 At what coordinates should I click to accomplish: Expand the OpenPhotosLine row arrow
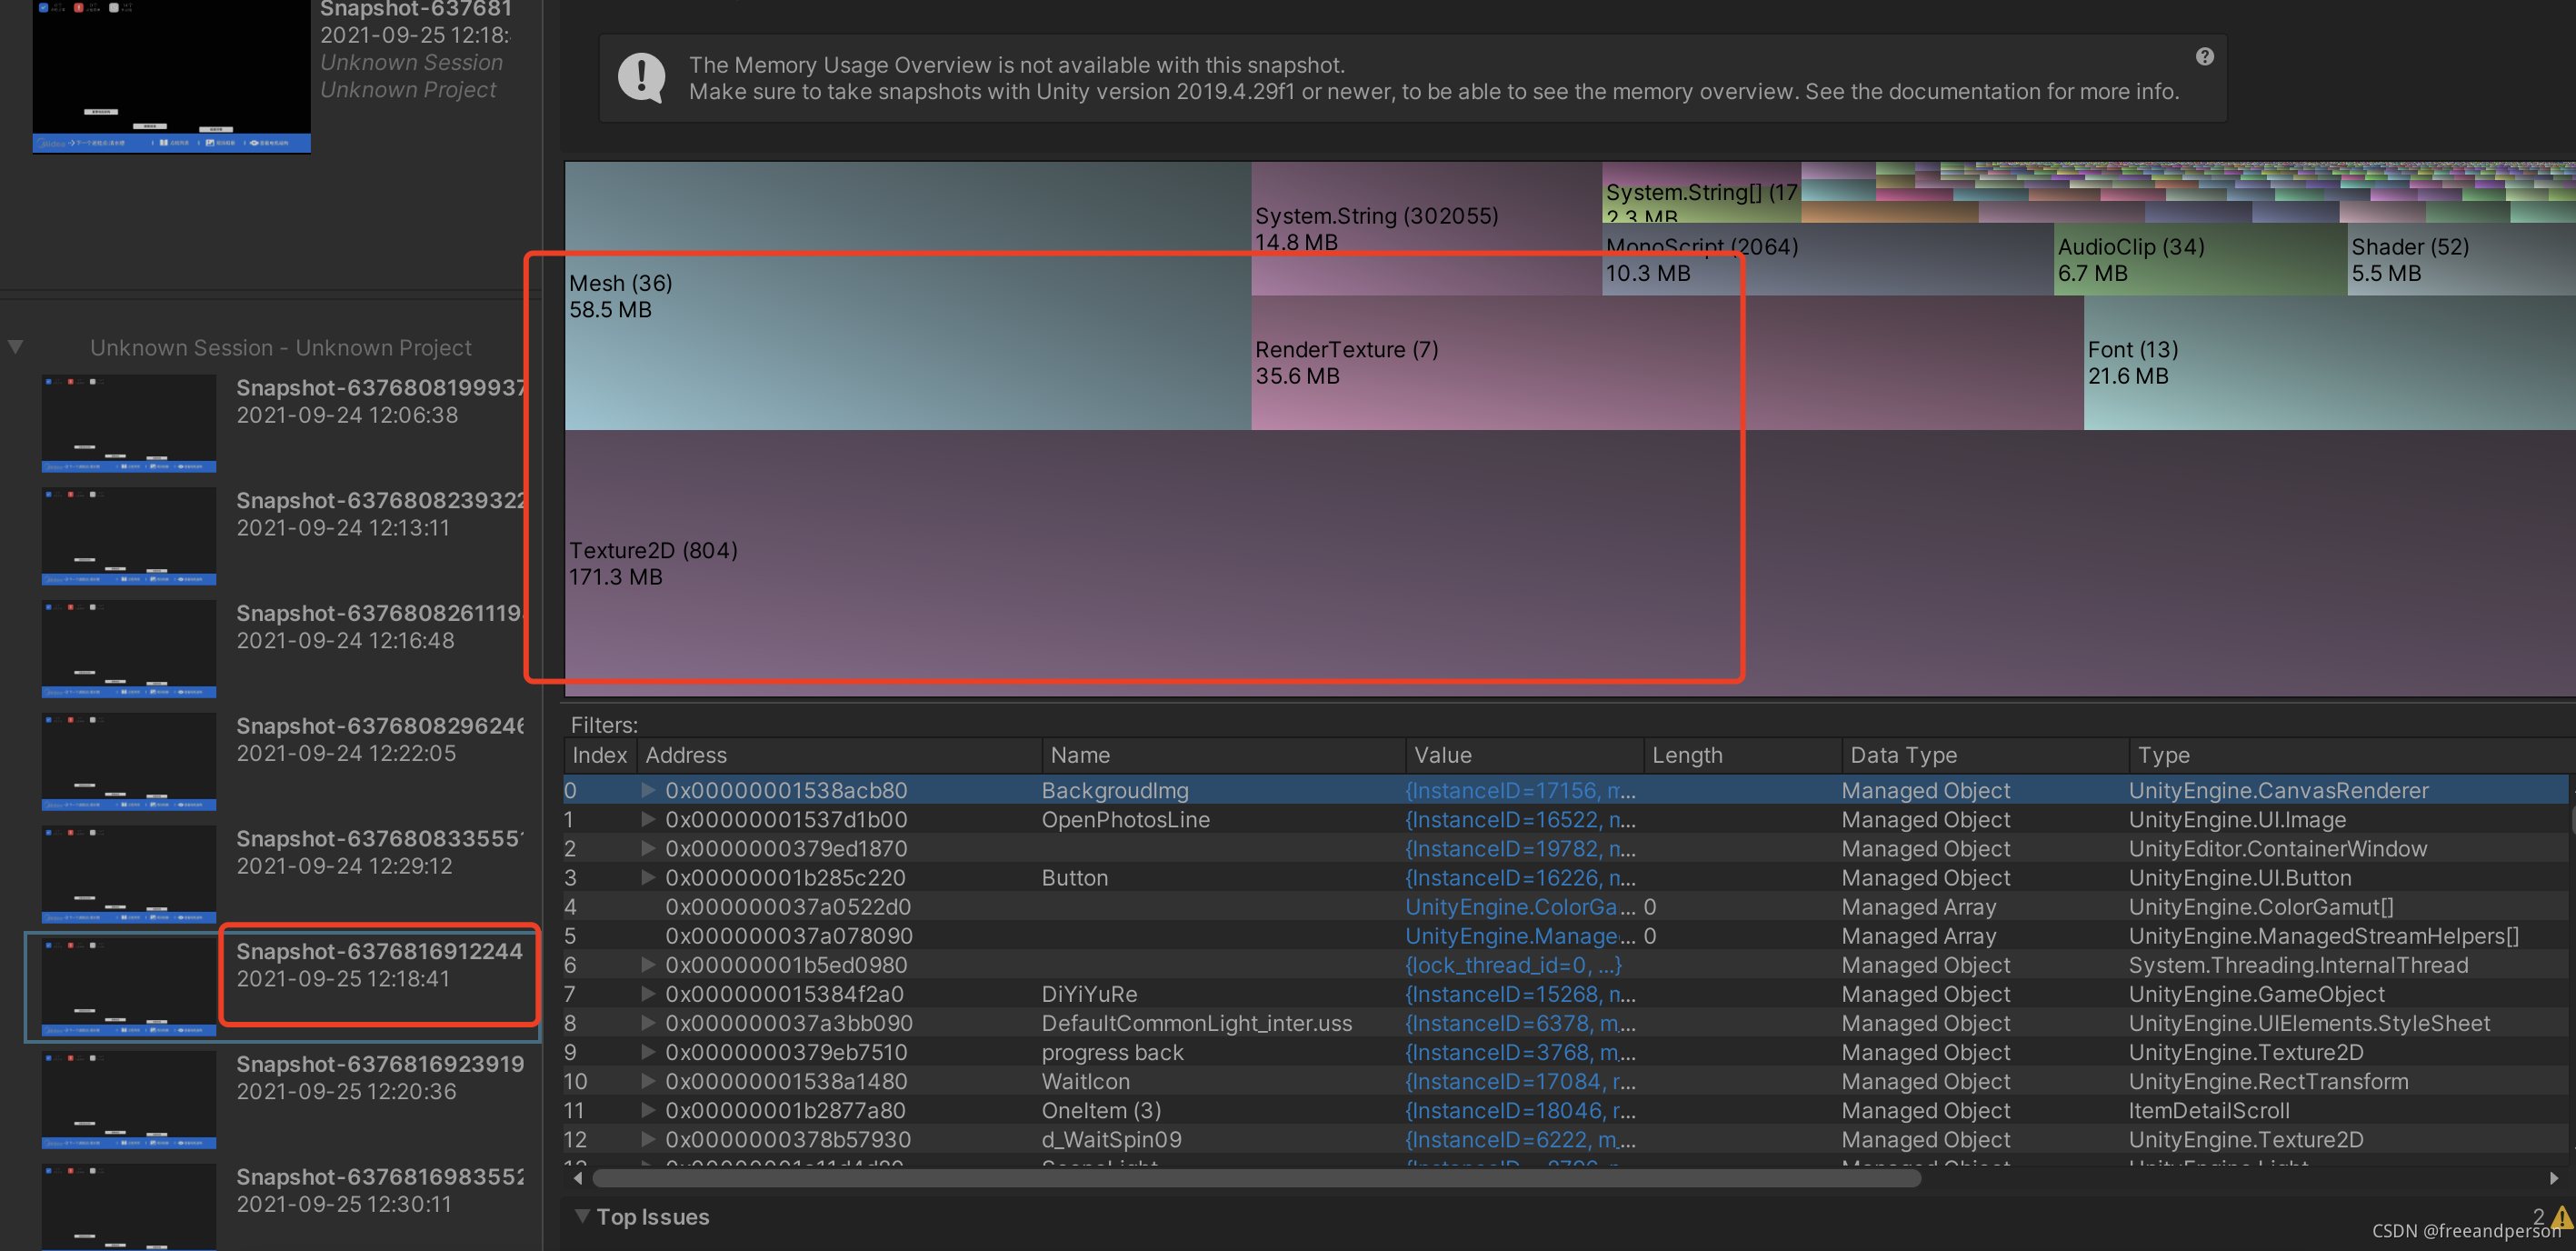coord(648,819)
